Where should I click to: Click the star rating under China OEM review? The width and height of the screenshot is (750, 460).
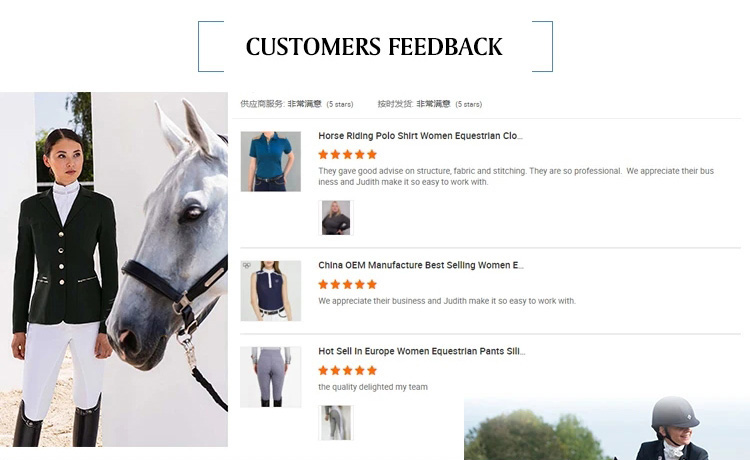point(348,285)
